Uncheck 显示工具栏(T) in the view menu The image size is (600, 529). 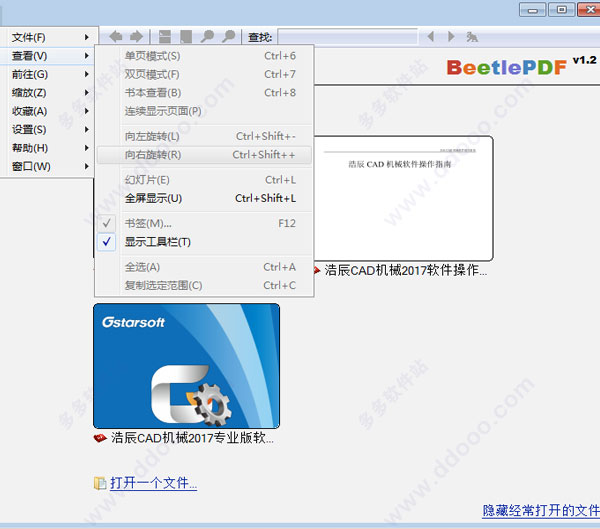click(x=204, y=242)
